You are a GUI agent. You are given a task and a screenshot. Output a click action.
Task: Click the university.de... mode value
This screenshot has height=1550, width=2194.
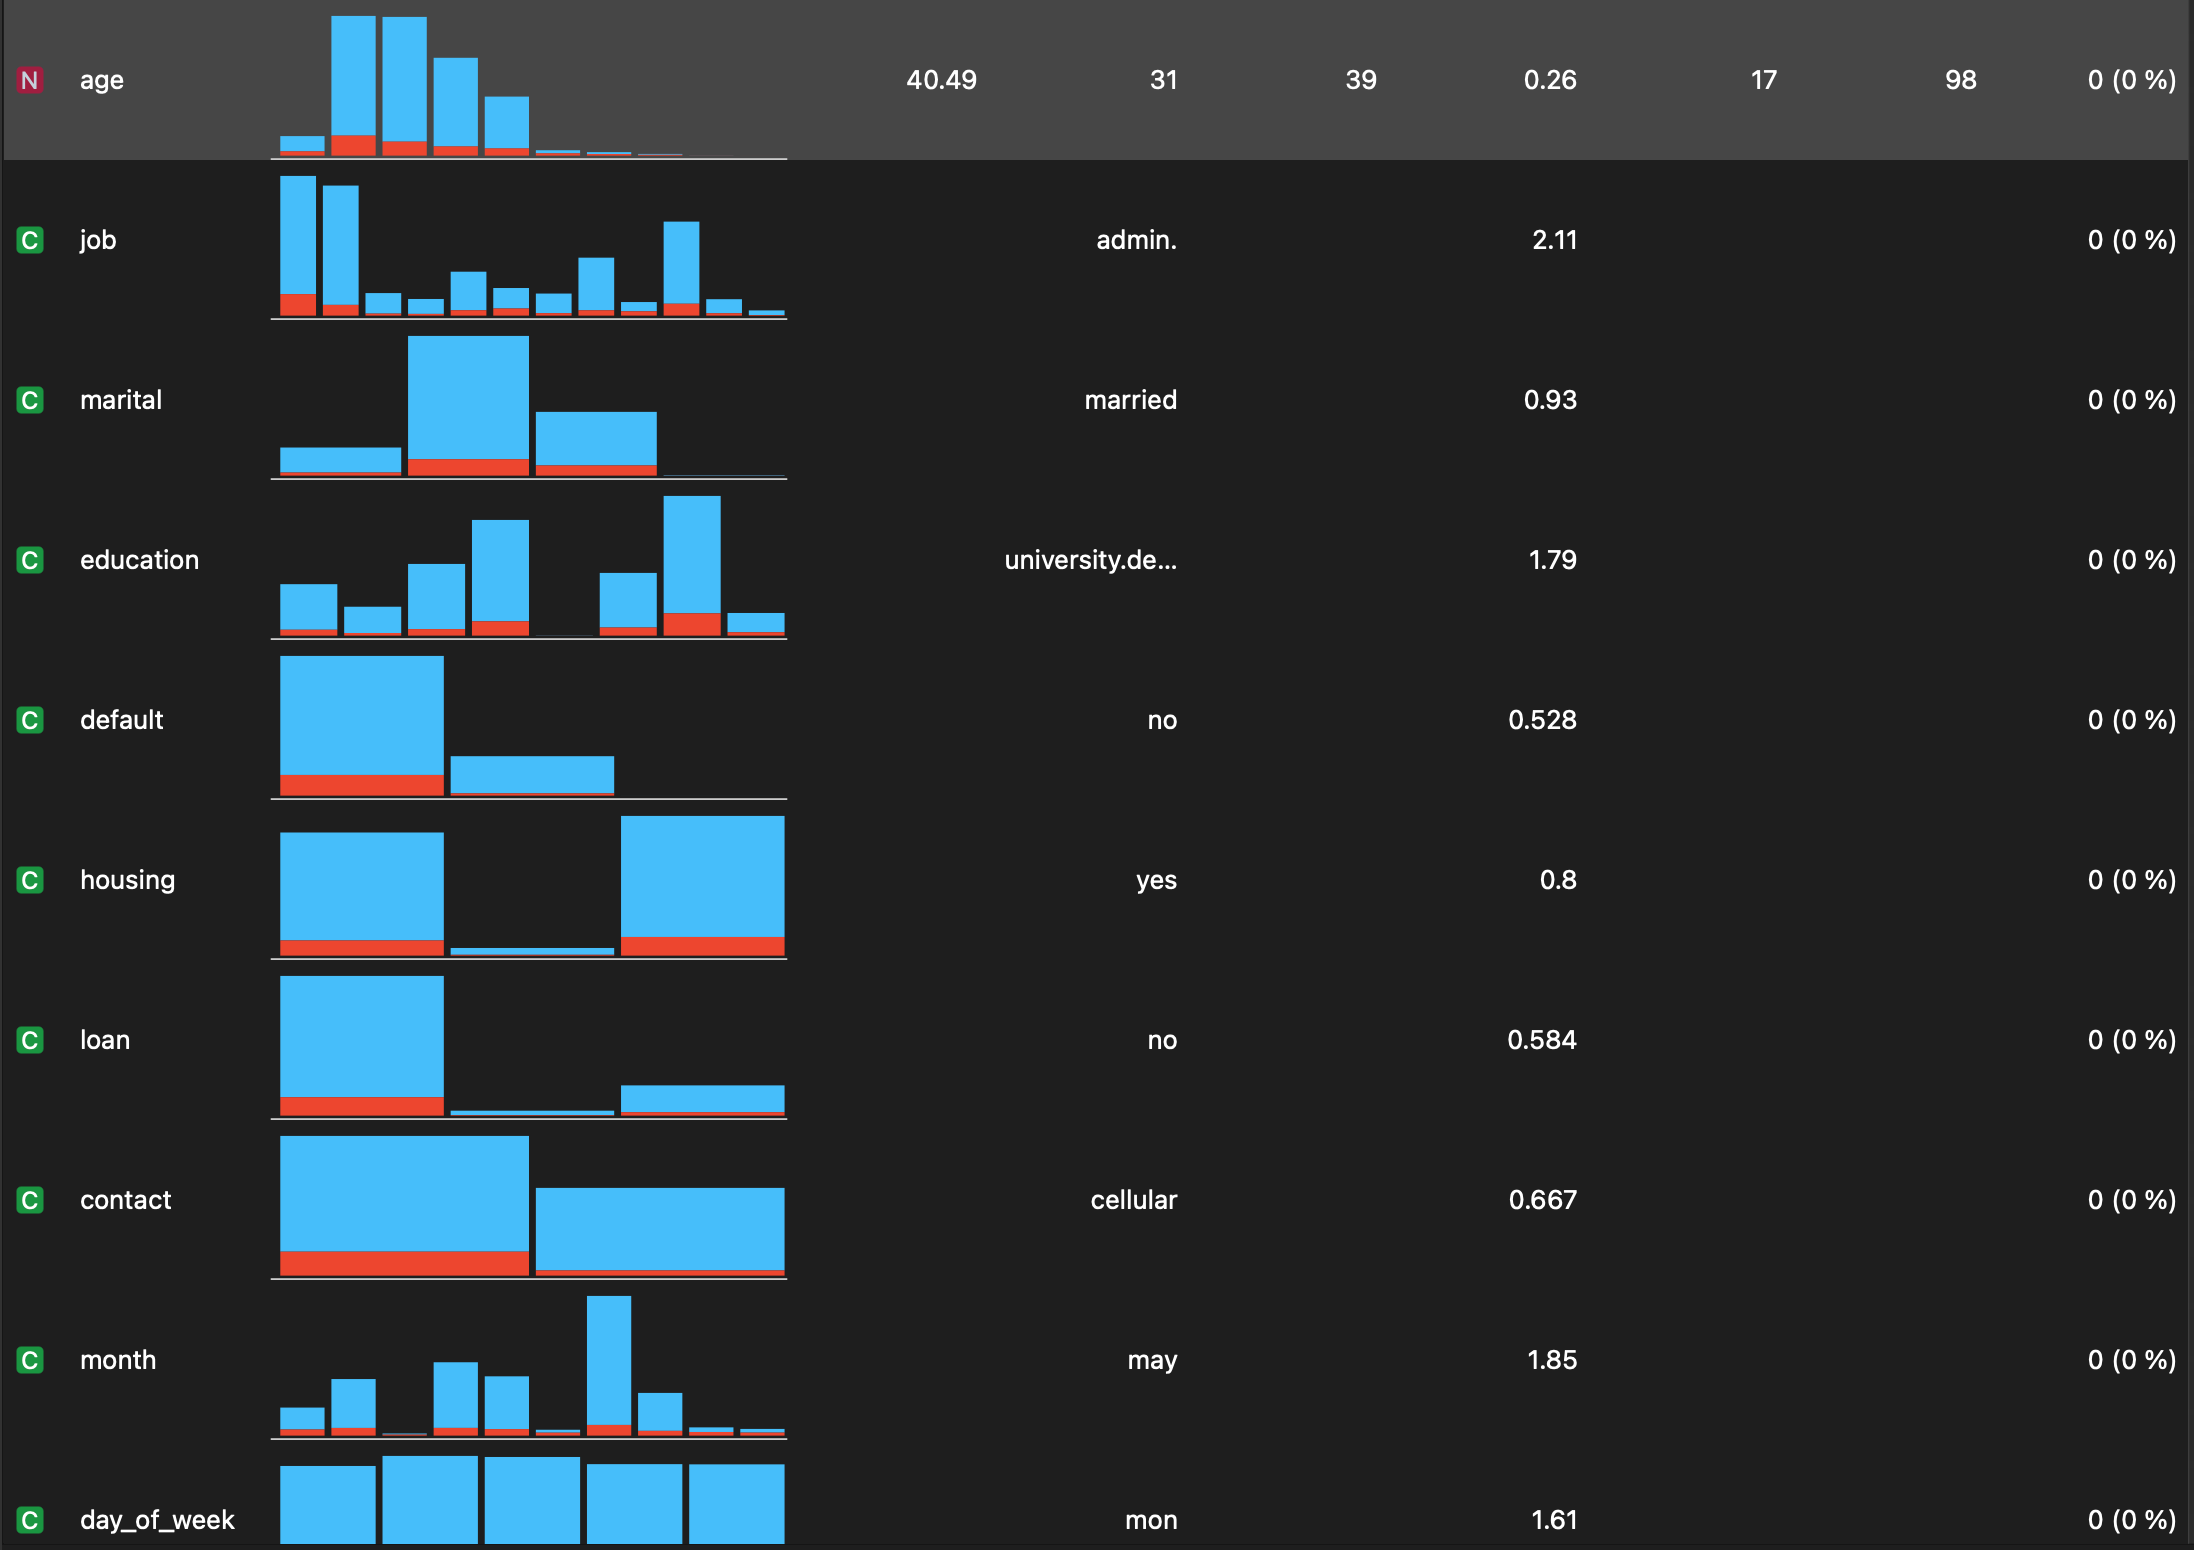click(x=1090, y=560)
